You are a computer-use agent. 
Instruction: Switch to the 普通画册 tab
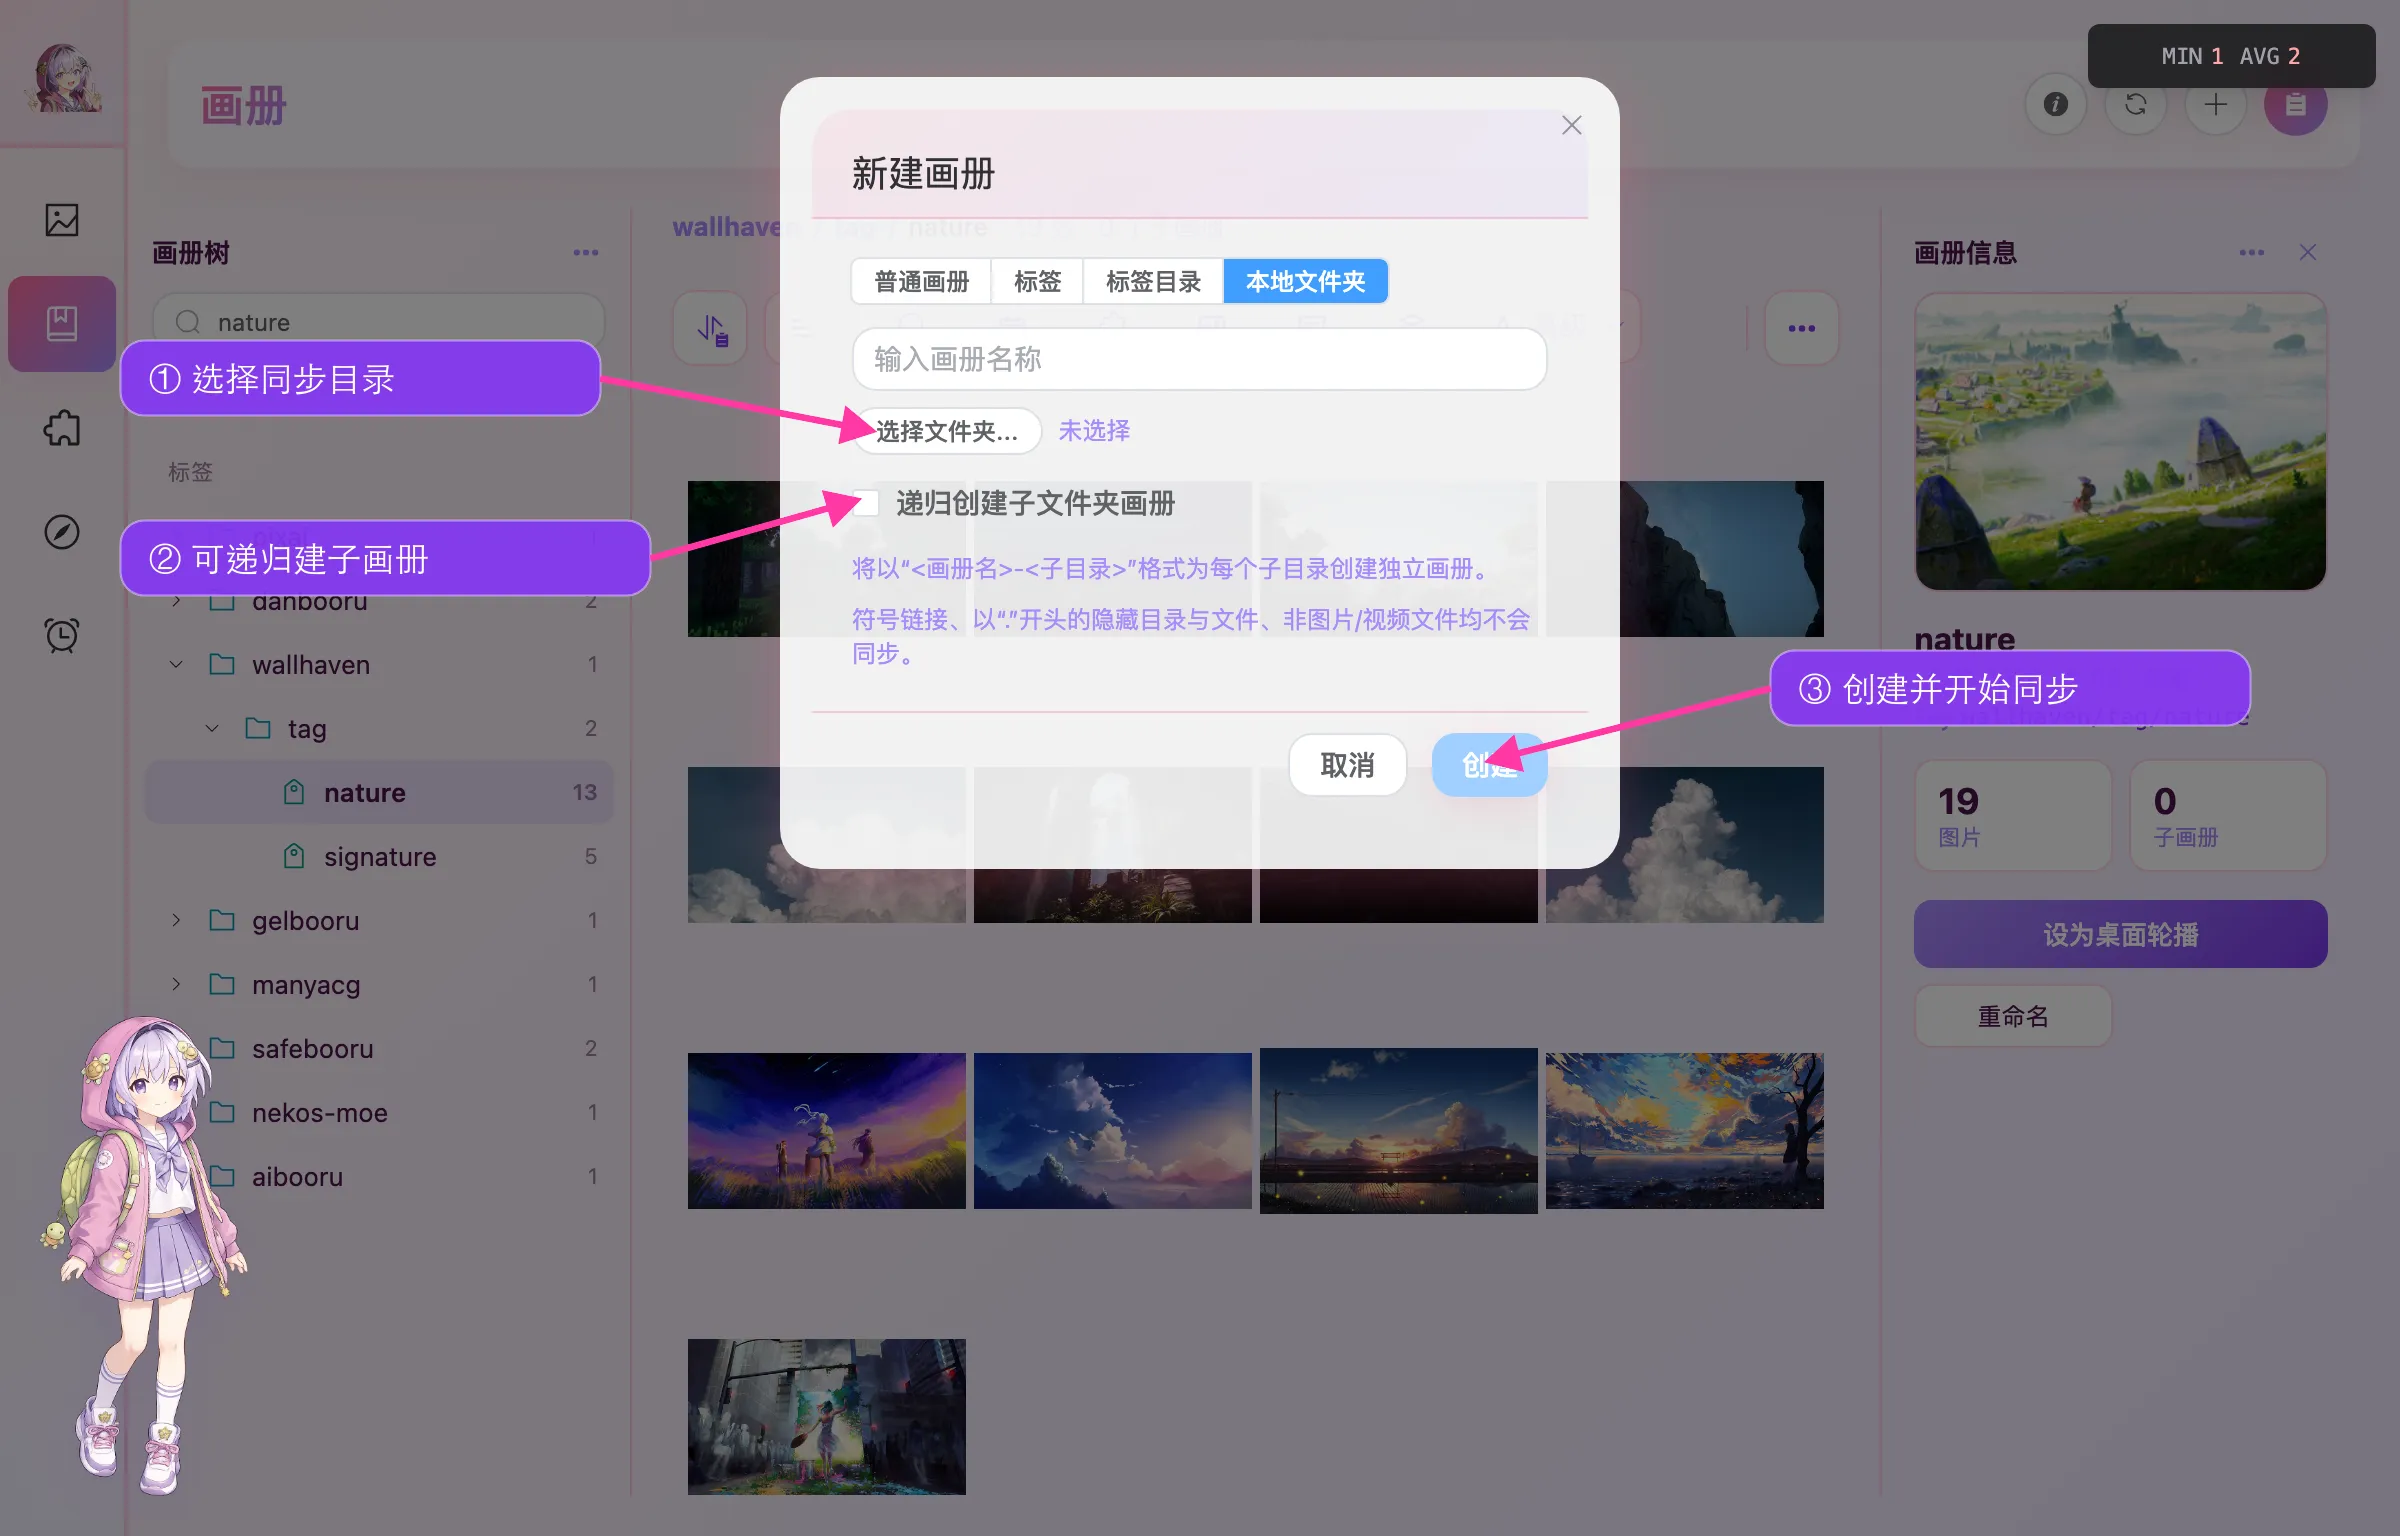[922, 281]
